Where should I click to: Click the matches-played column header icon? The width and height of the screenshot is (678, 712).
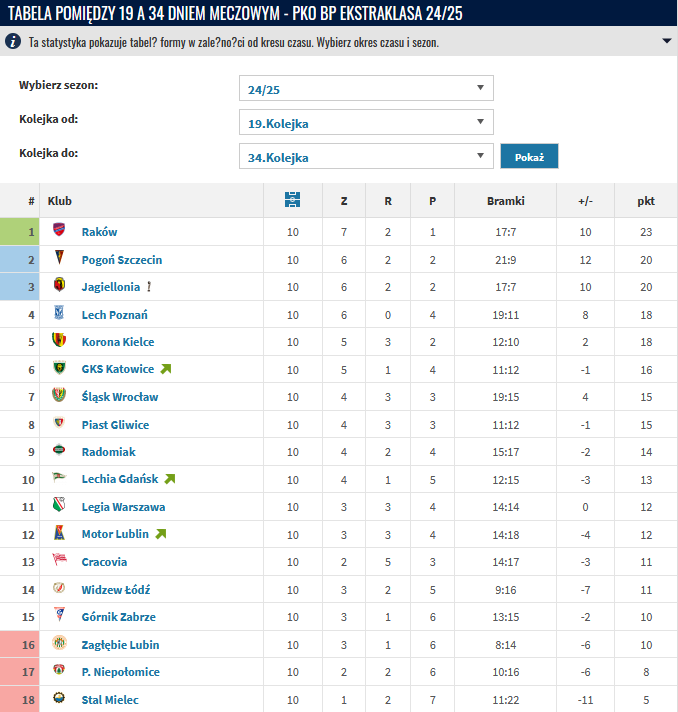[x=292, y=200]
